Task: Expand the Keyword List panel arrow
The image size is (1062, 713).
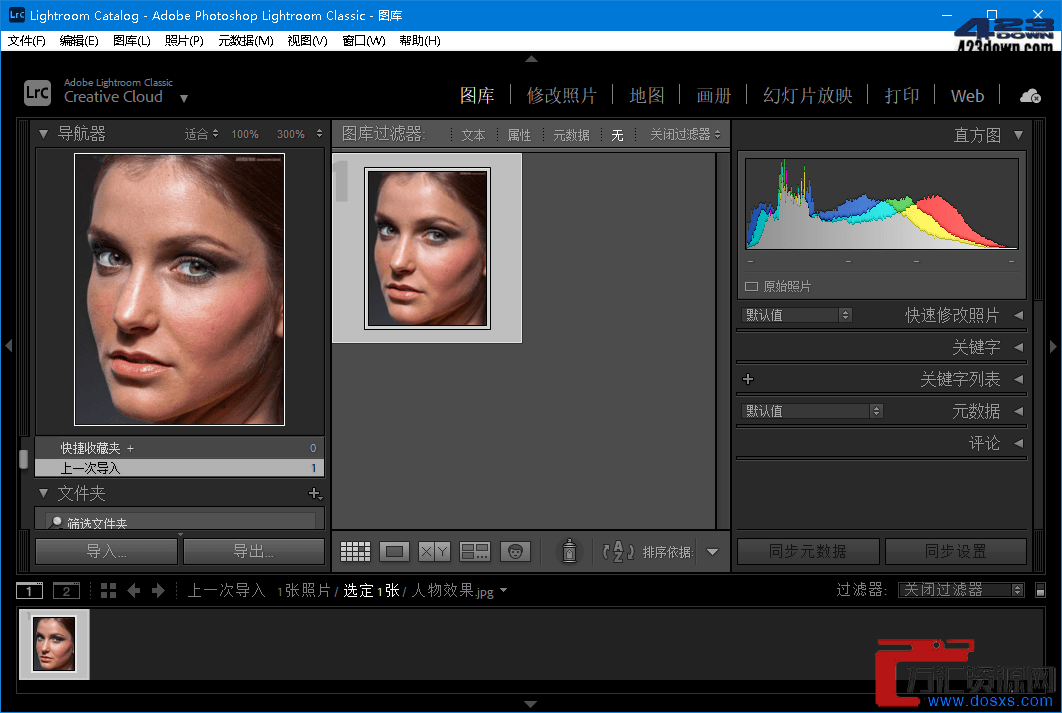Action: [1018, 379]
